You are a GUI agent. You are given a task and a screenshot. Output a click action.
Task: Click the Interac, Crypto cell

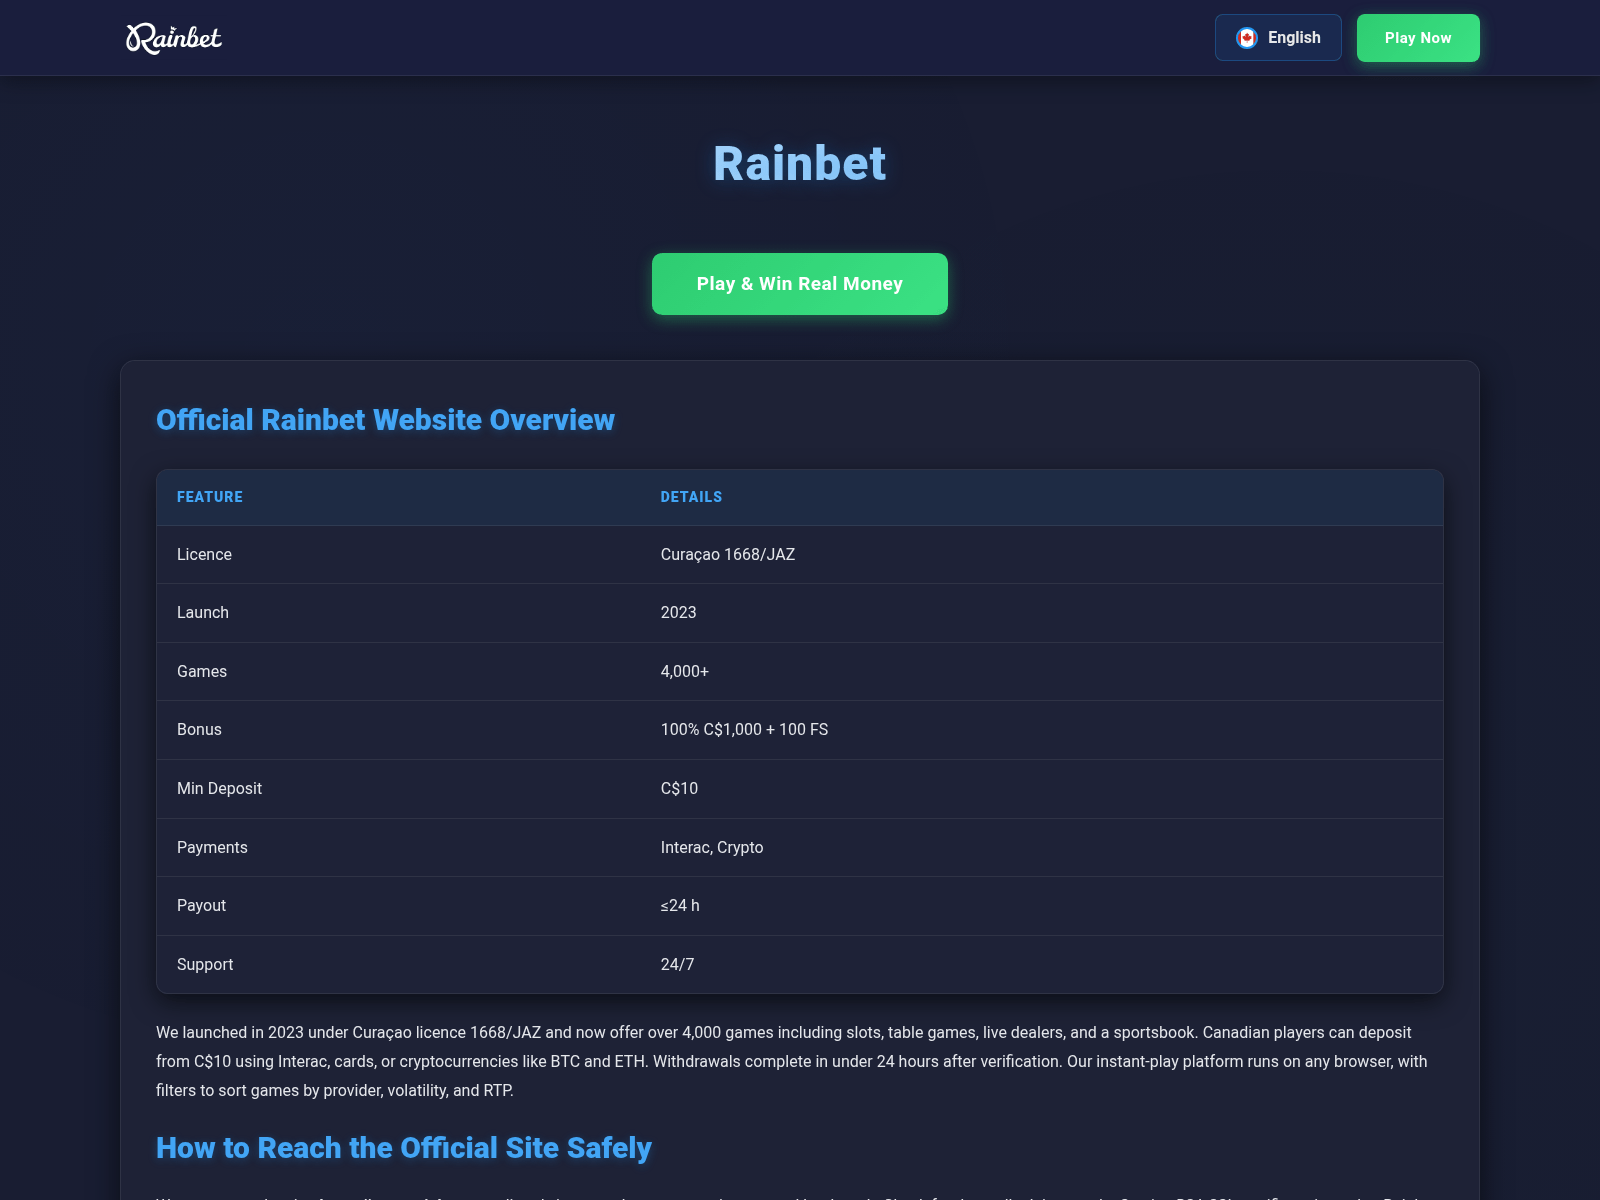click(x=712, y=848)
